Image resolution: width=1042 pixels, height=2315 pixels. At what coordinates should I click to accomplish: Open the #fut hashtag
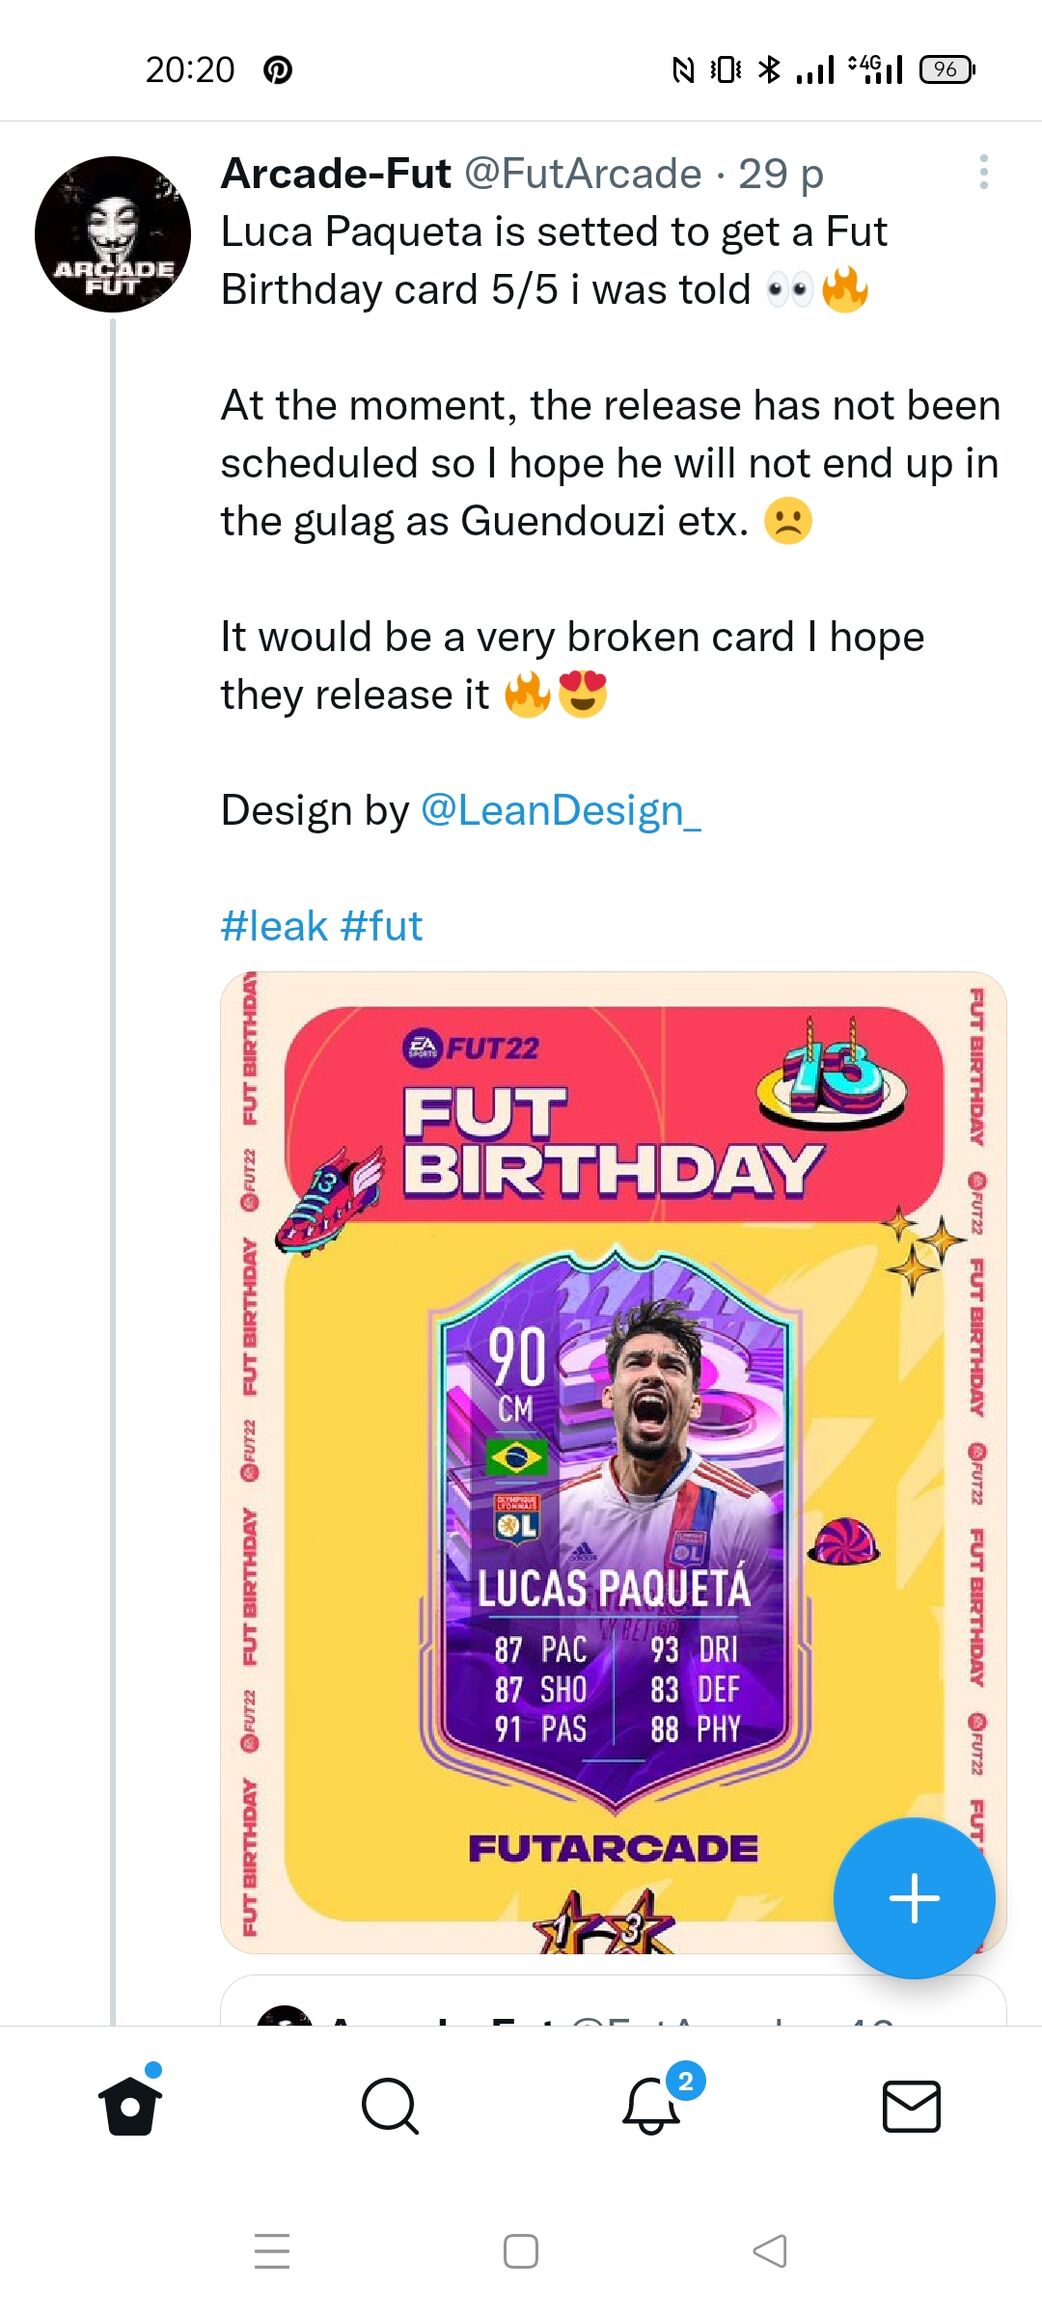381,926
